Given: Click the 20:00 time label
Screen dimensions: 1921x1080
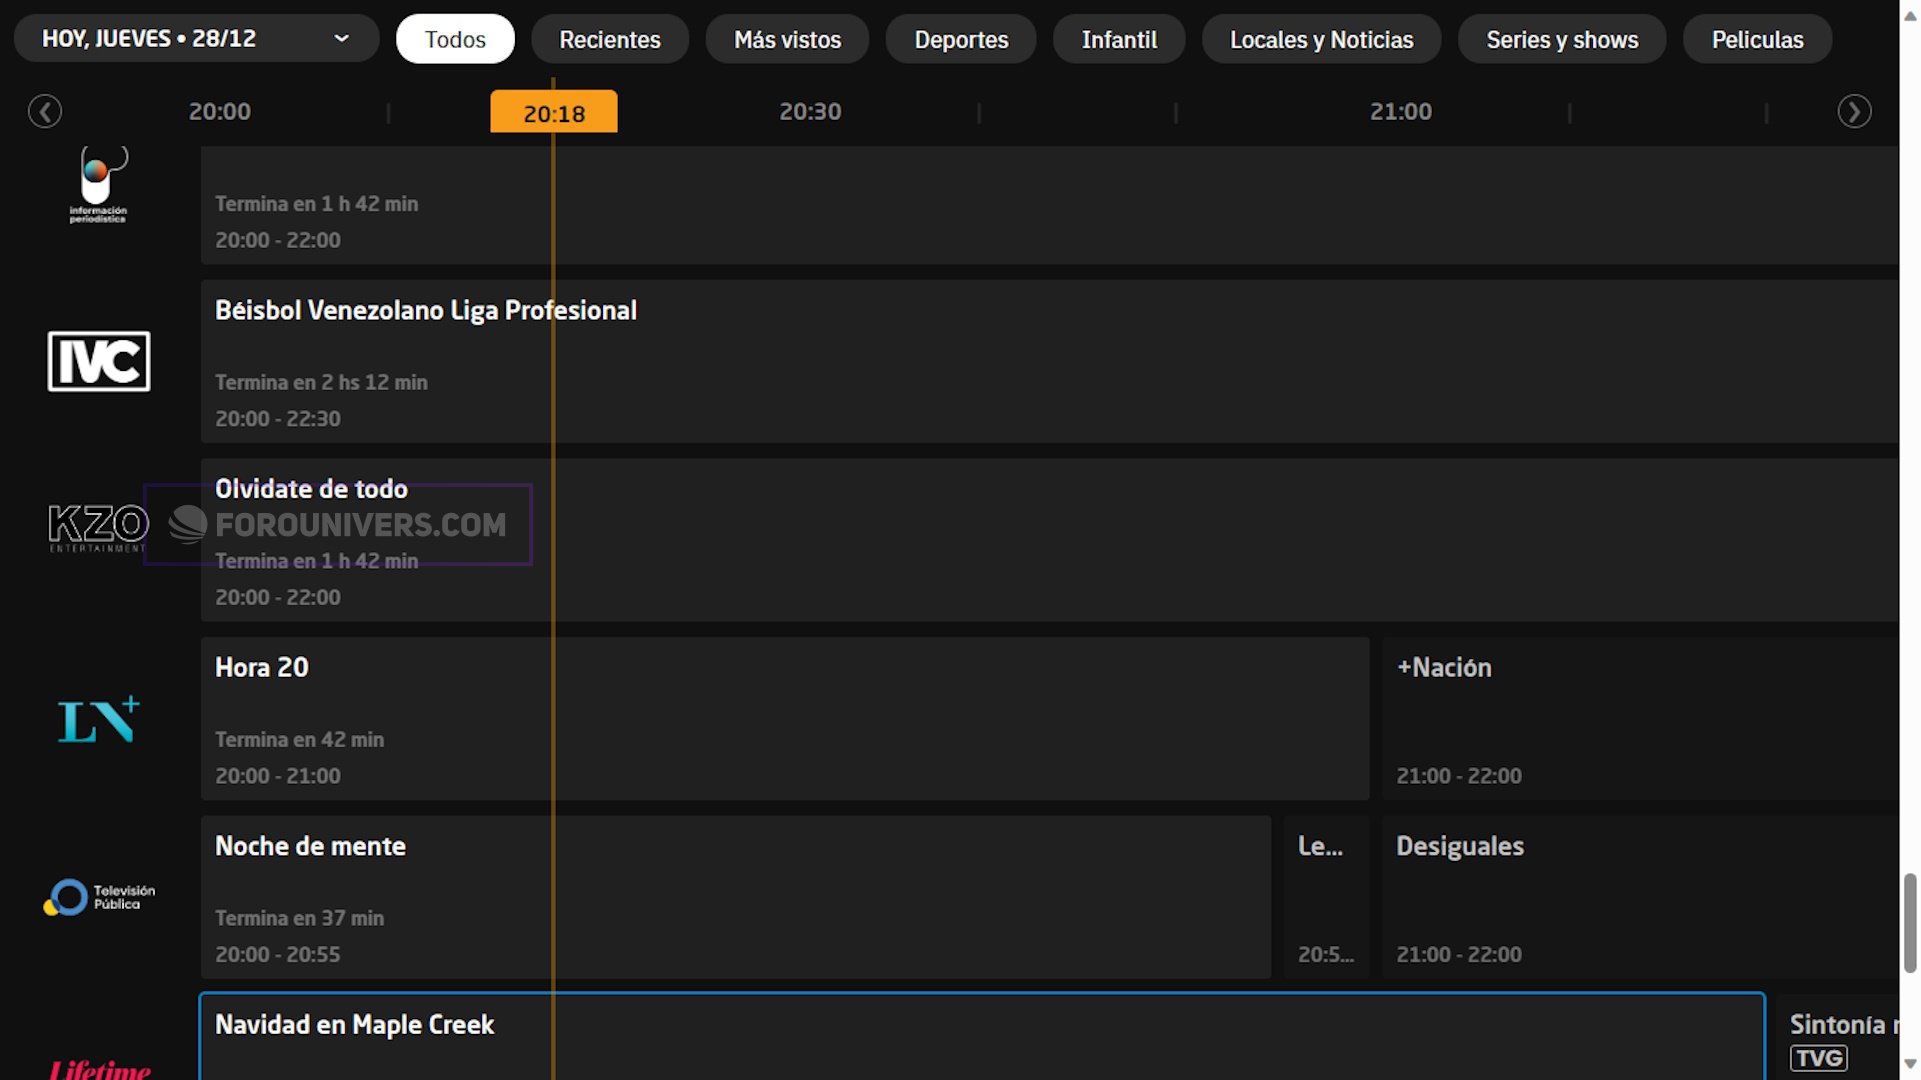Looking at the screenshot, I should [220, 111].
